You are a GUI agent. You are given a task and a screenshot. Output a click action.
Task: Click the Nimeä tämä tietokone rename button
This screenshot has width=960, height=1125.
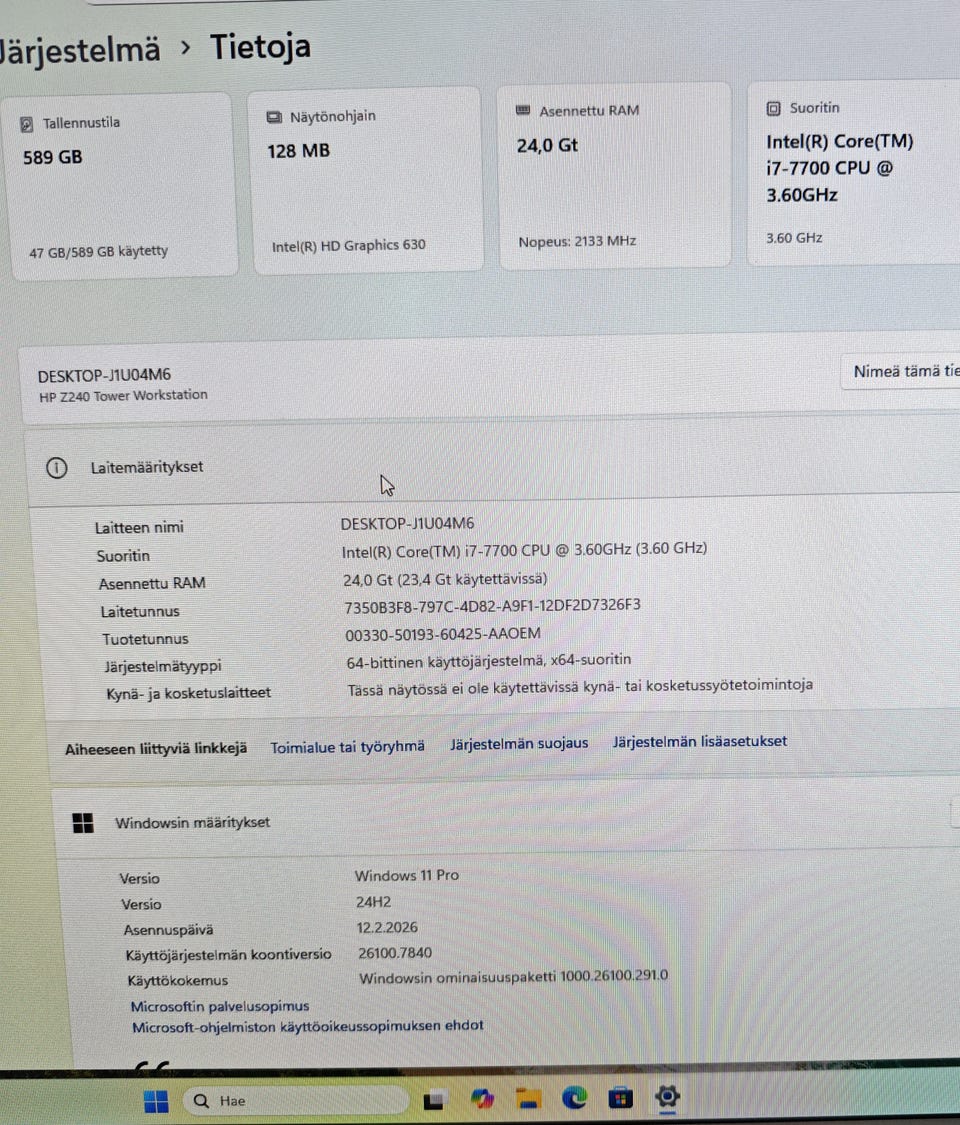coord(900,371)
